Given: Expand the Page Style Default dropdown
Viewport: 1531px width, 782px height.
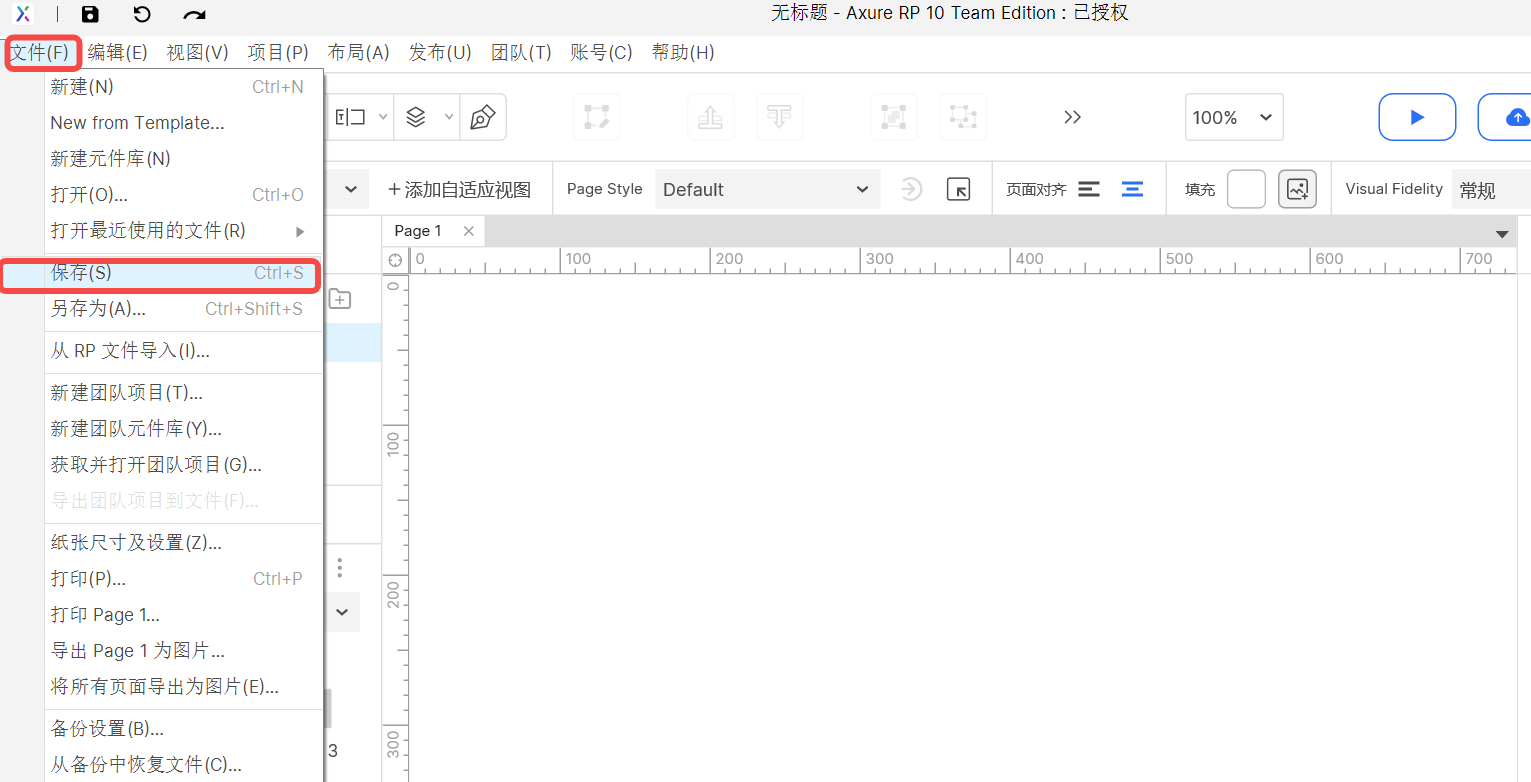Looking at the screenshot, I should click(766, 189).
